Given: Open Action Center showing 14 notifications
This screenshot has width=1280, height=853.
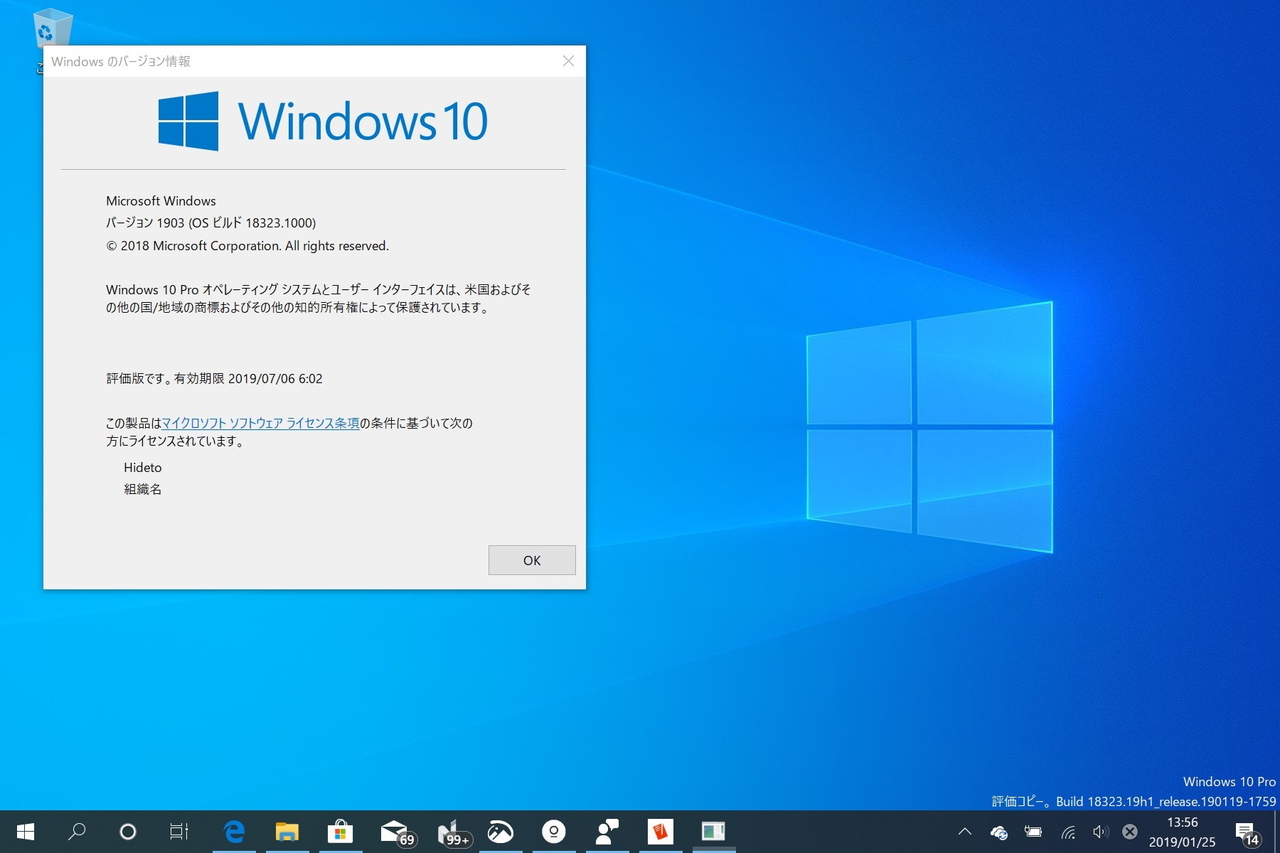Looking at the screenshot, I should coord(1249,831).
